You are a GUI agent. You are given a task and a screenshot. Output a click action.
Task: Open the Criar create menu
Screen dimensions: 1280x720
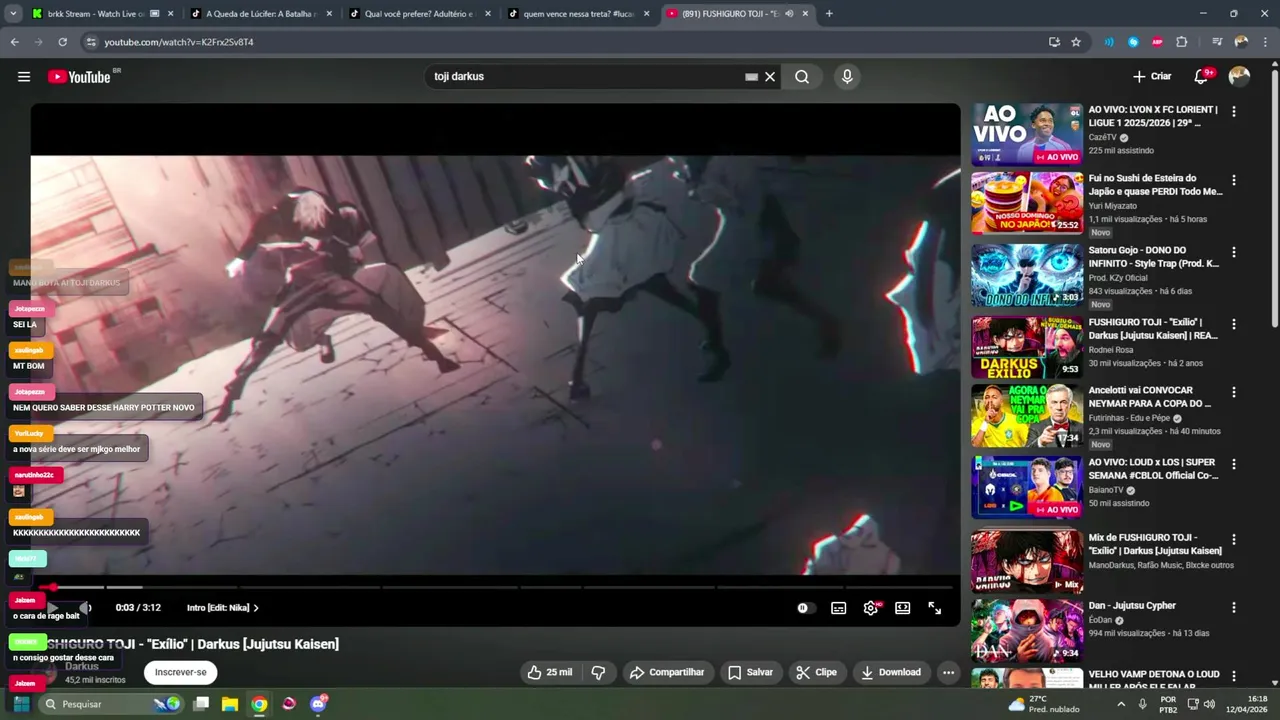(1152, 76)
